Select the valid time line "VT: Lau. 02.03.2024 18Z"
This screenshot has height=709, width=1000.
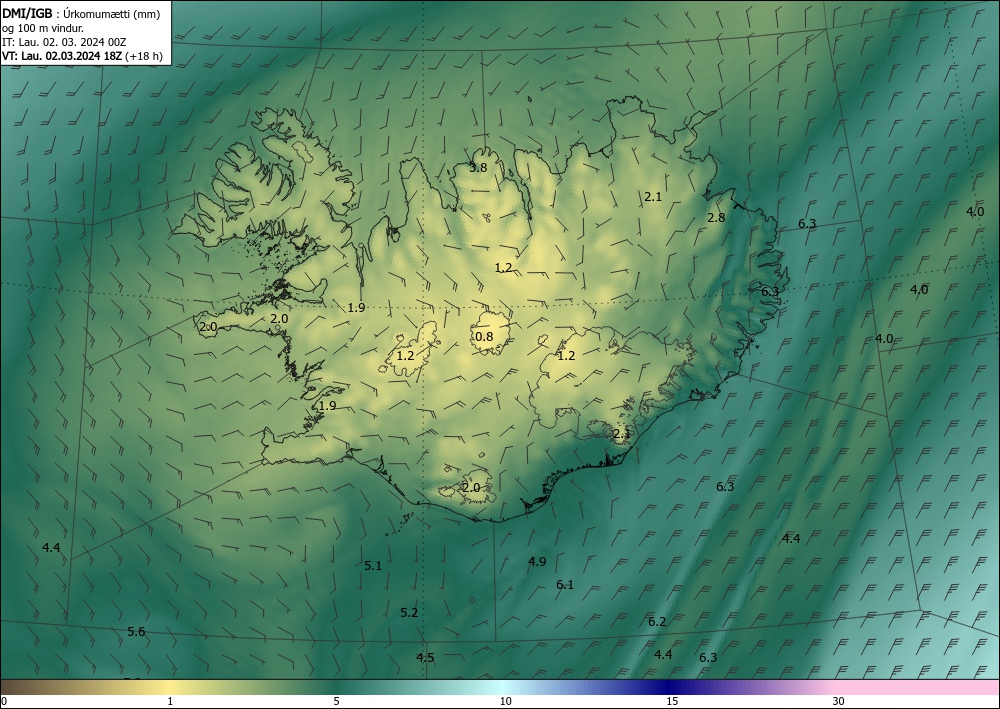(62, 56)
